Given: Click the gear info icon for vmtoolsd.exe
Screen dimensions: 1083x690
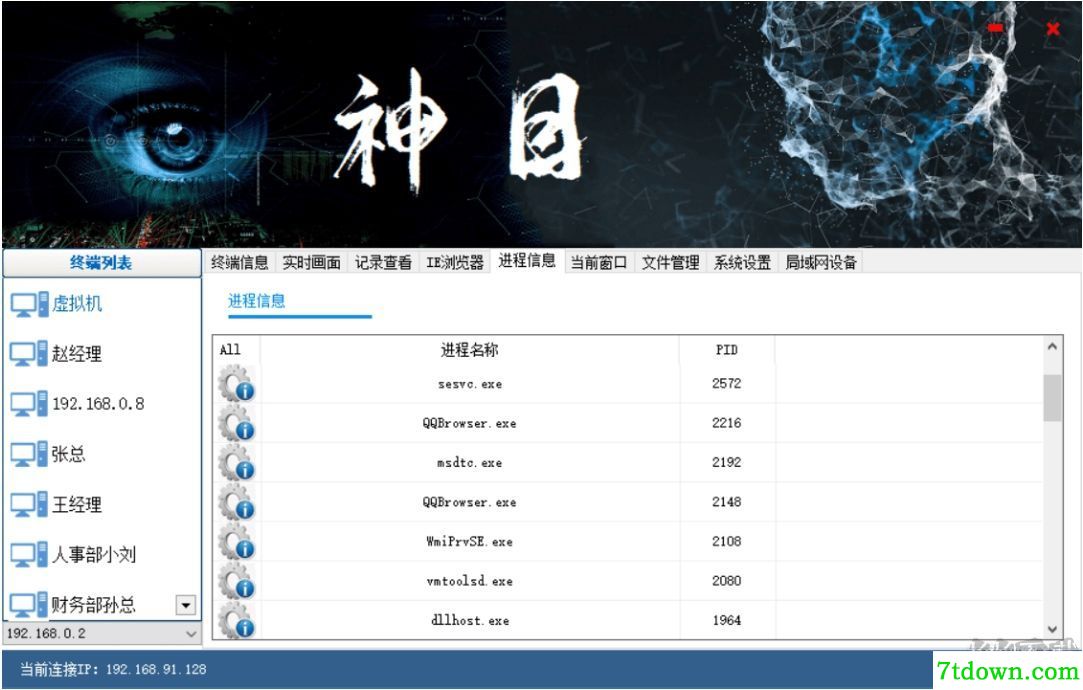Looking at the screenshot, I should [x=237, y=581].
